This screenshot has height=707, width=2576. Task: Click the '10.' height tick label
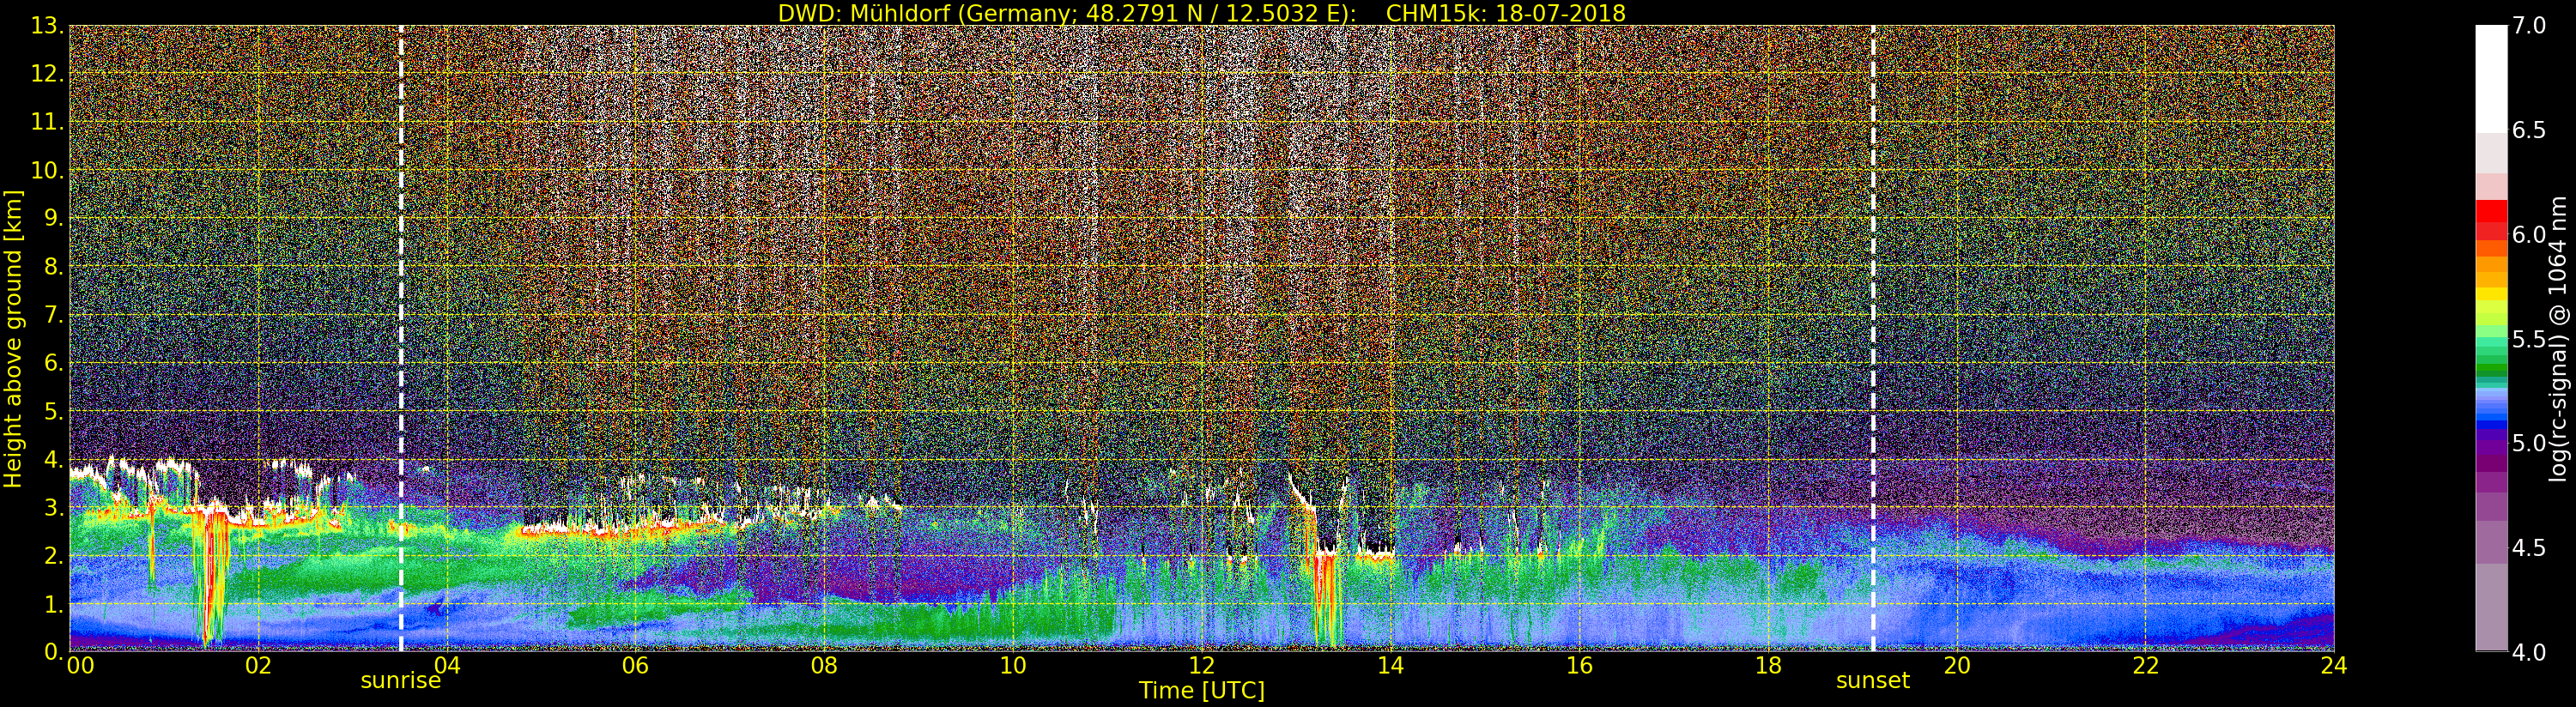[x=47, y=170]
